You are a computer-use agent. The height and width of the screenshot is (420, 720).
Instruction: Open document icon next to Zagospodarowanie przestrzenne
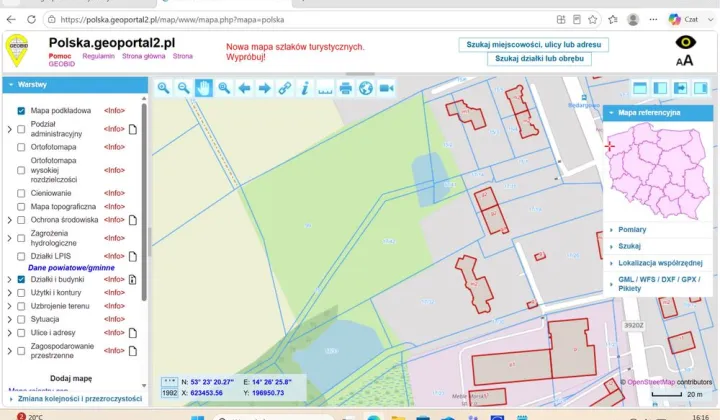(133, 351)
